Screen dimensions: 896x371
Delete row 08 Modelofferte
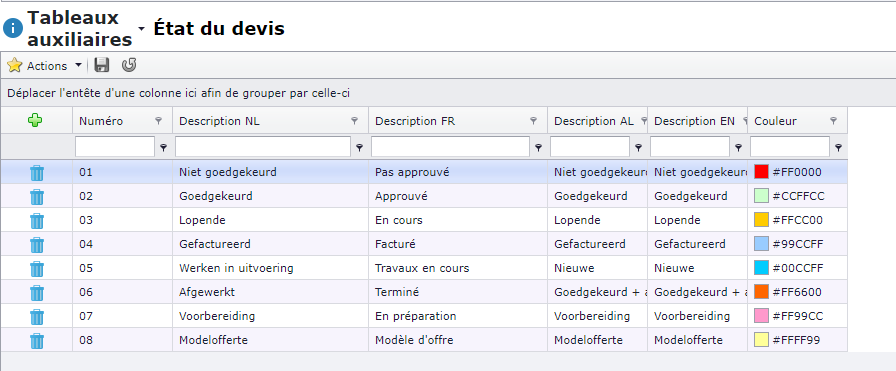tap(37, 341)
